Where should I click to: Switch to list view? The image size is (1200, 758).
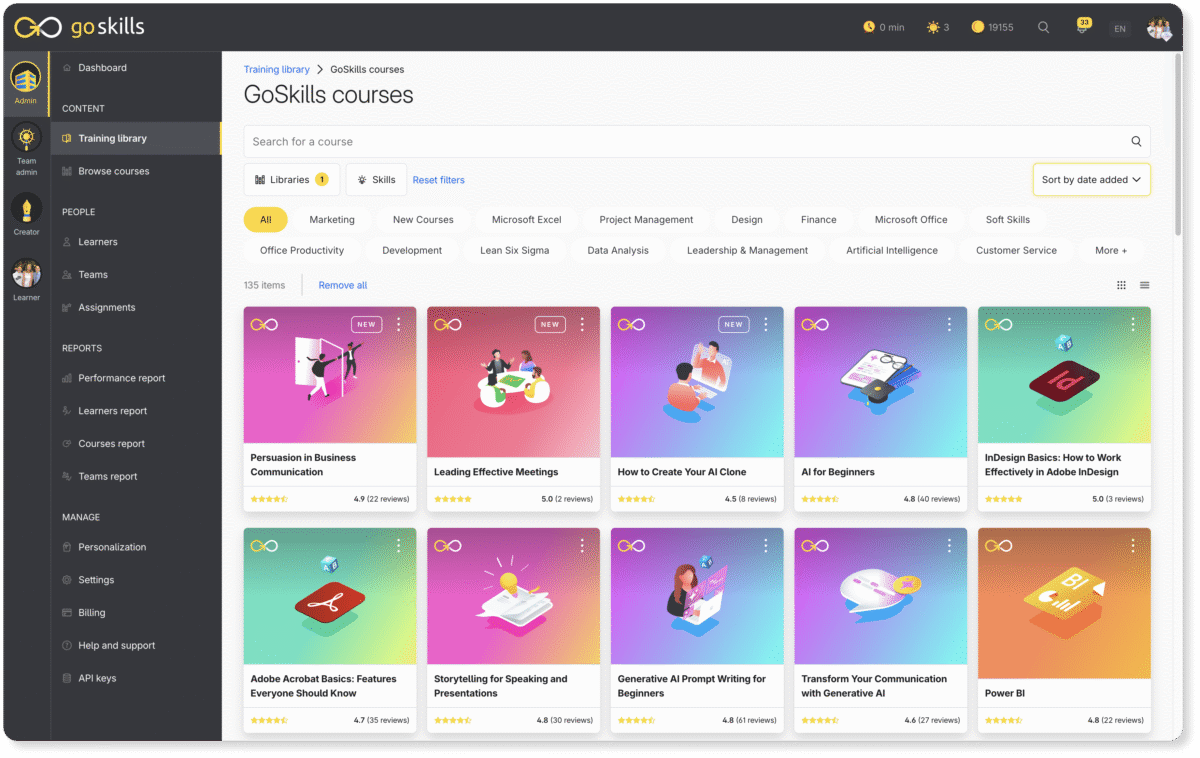coord(1144,285)
